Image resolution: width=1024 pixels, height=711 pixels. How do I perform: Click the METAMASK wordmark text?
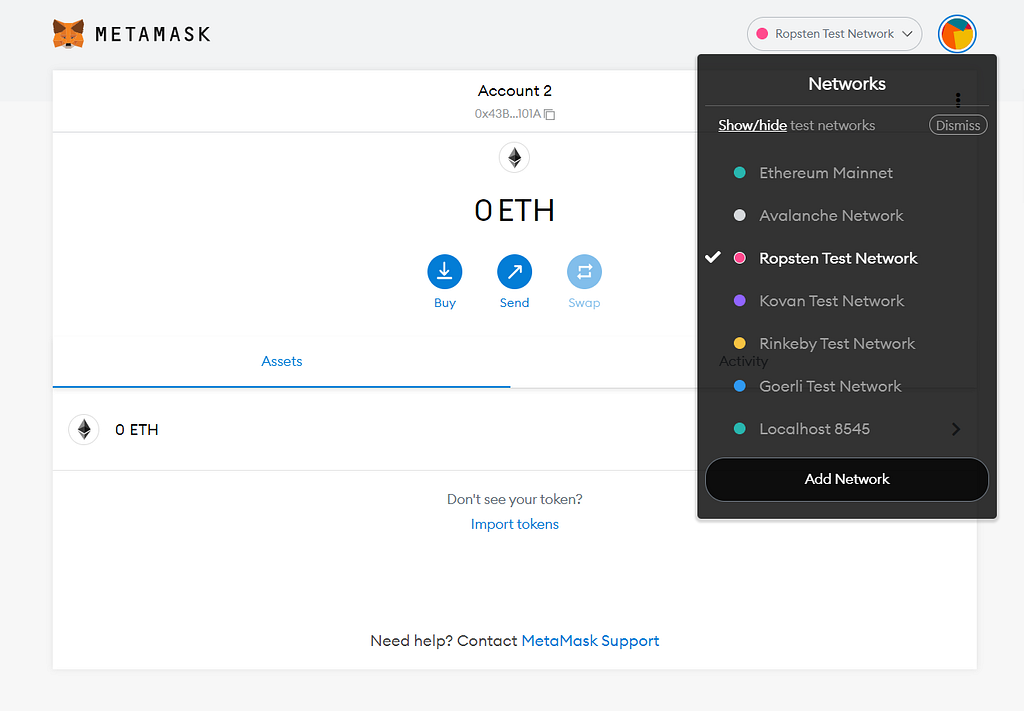tap(153, 35)
